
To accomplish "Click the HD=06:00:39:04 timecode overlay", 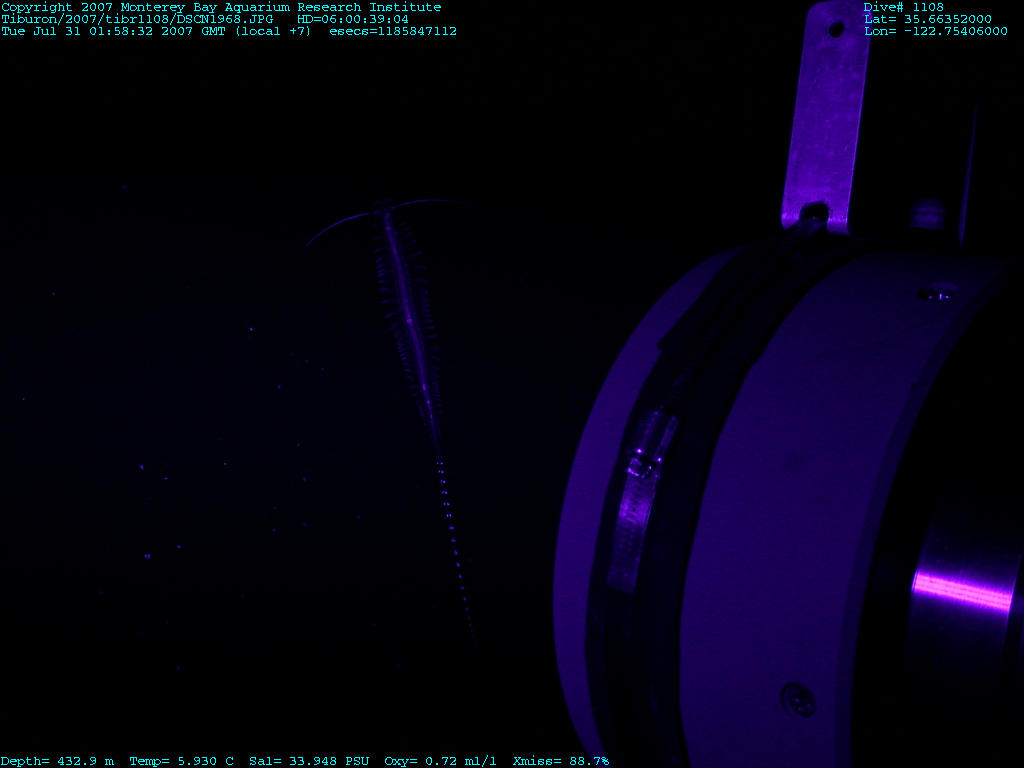I will click(352, 19).
